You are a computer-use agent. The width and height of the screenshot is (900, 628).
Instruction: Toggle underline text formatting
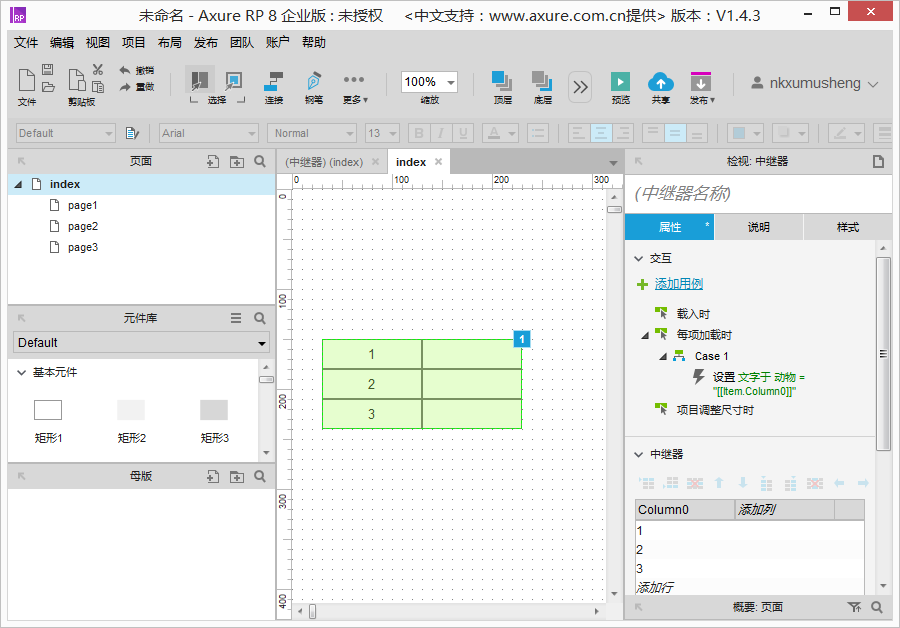pyautogui.click(x=463, y=133)
